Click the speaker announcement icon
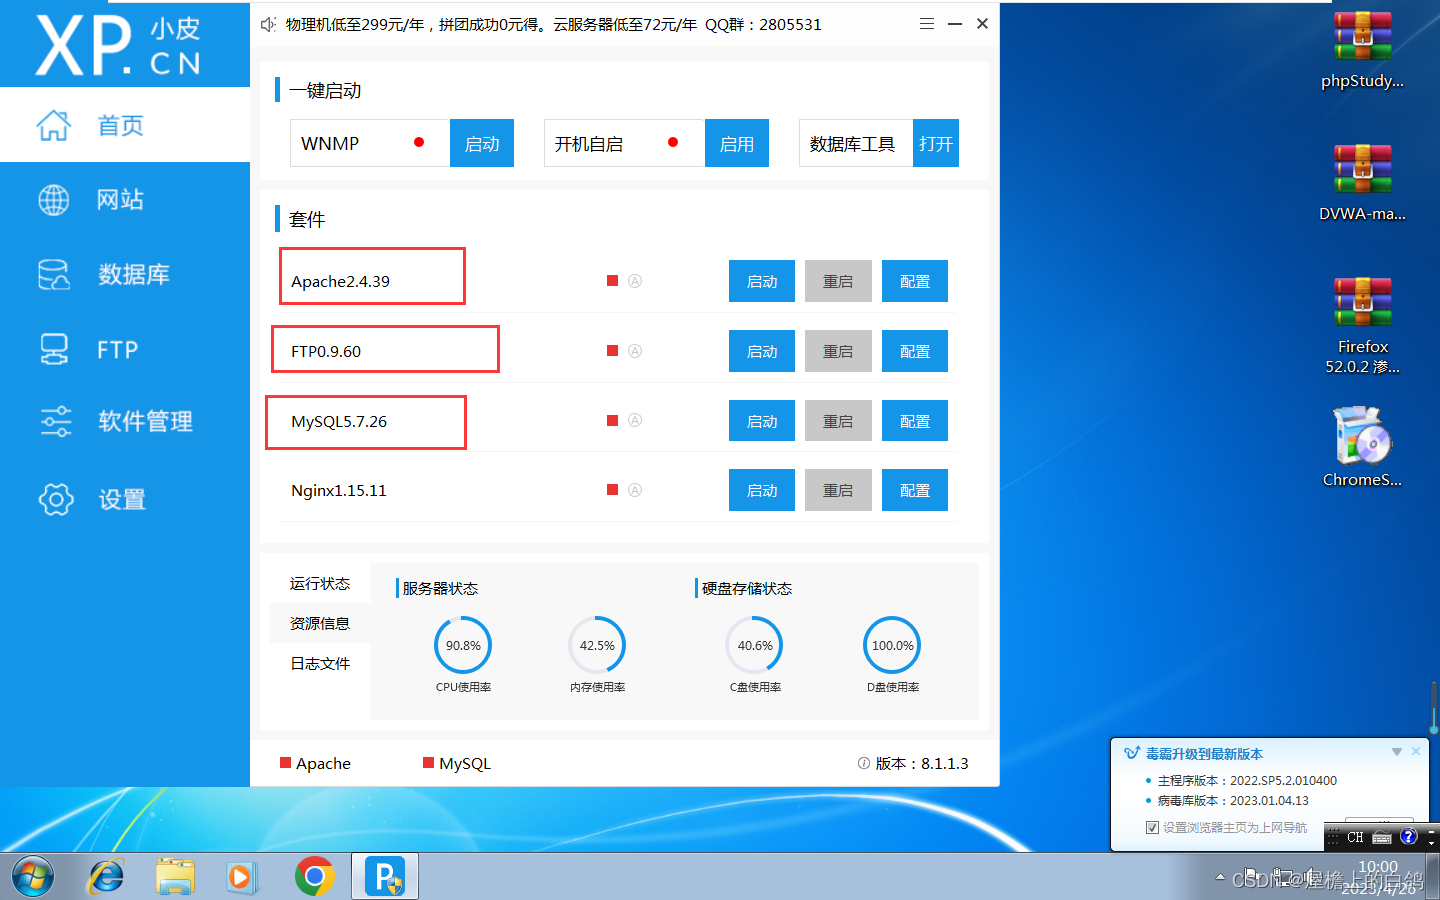The image size is (1440, 900). tap(268, 24)
